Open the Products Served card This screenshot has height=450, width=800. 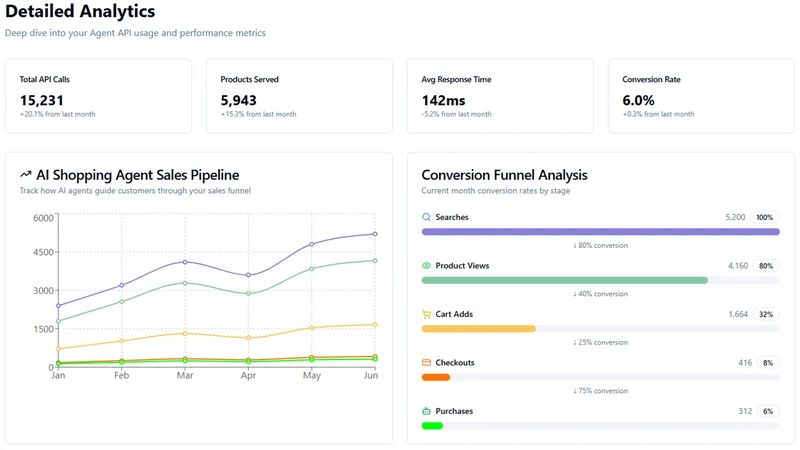tap(299, 96)
